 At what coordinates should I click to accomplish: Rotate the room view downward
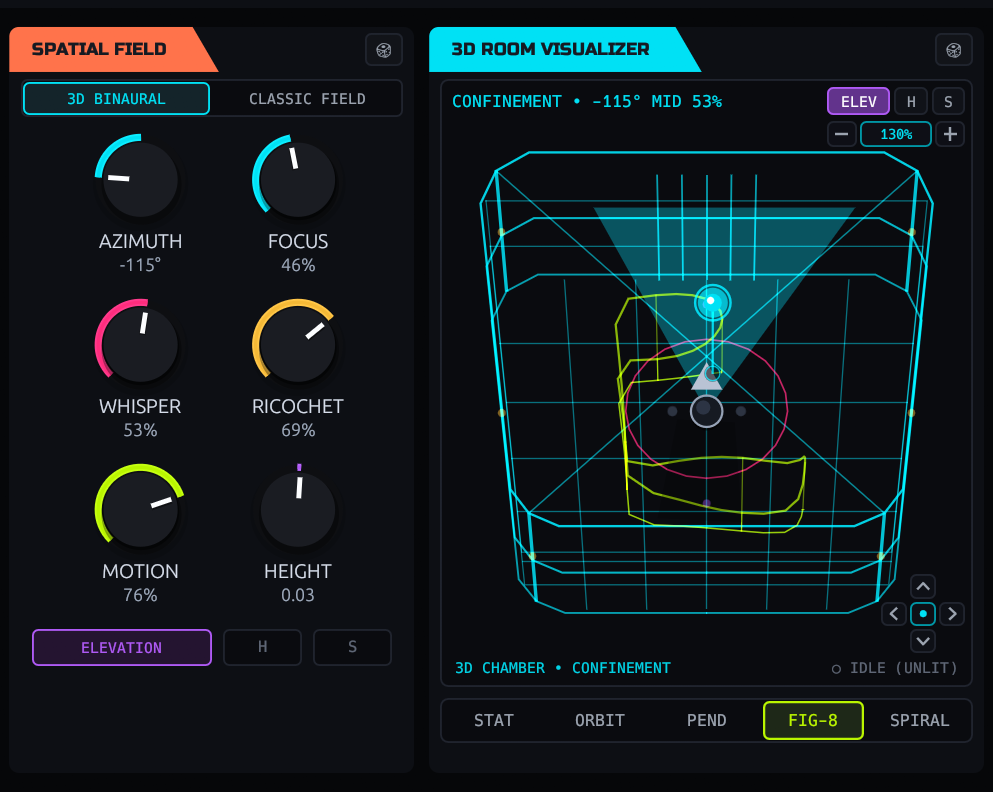coord(923,641)
